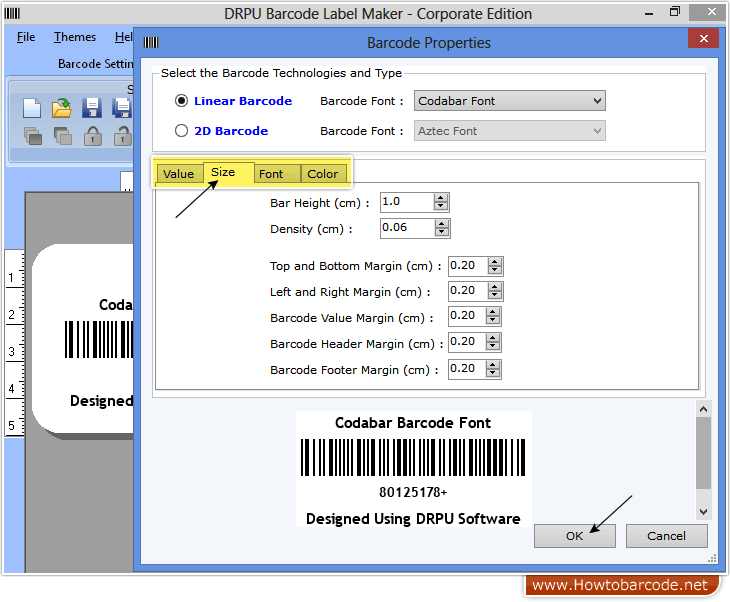Open the Themes menu
730x602 pixels.
(74, 37)
